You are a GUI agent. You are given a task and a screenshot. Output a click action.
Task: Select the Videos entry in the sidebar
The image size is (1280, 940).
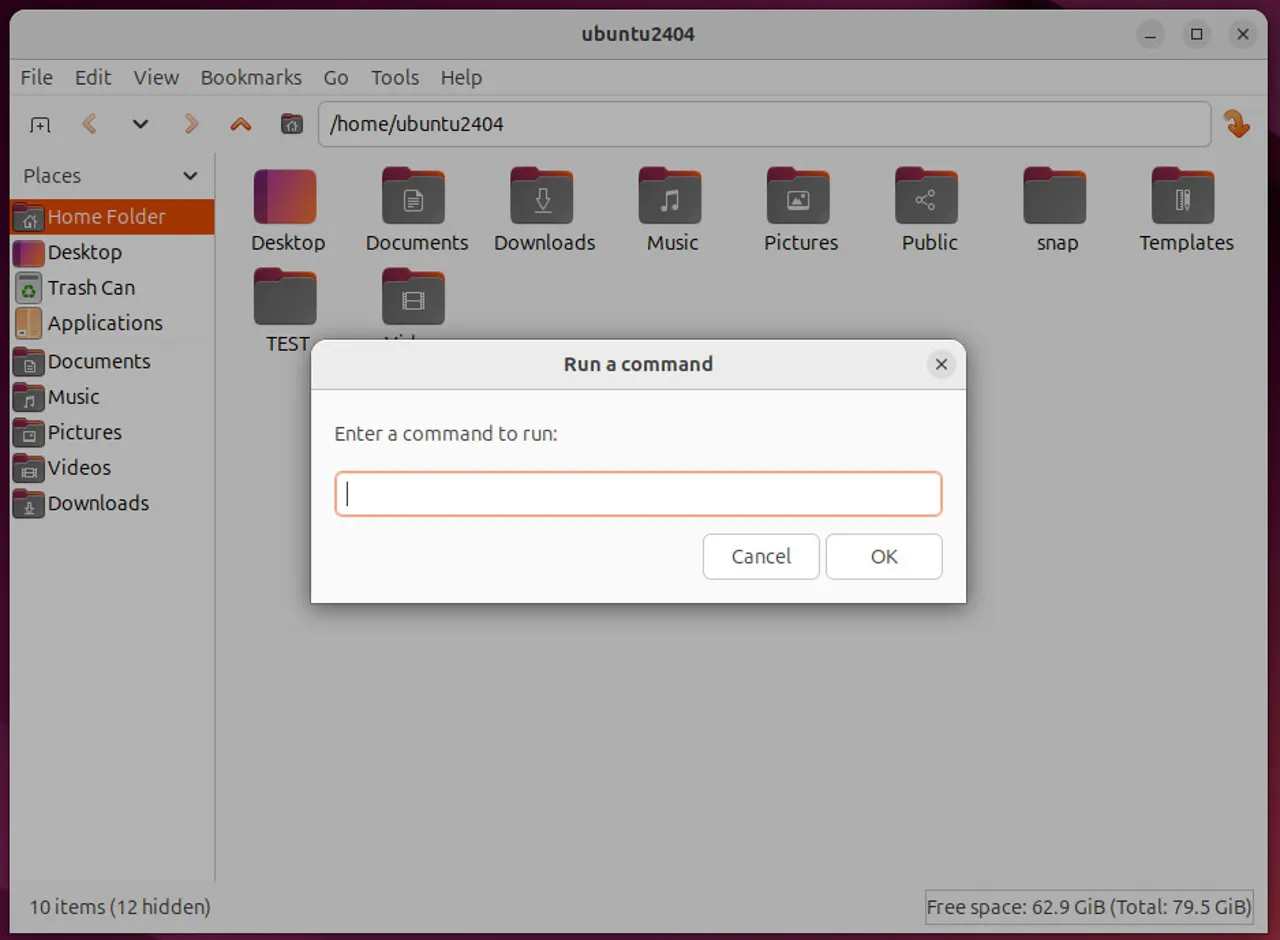coord(79,467)
